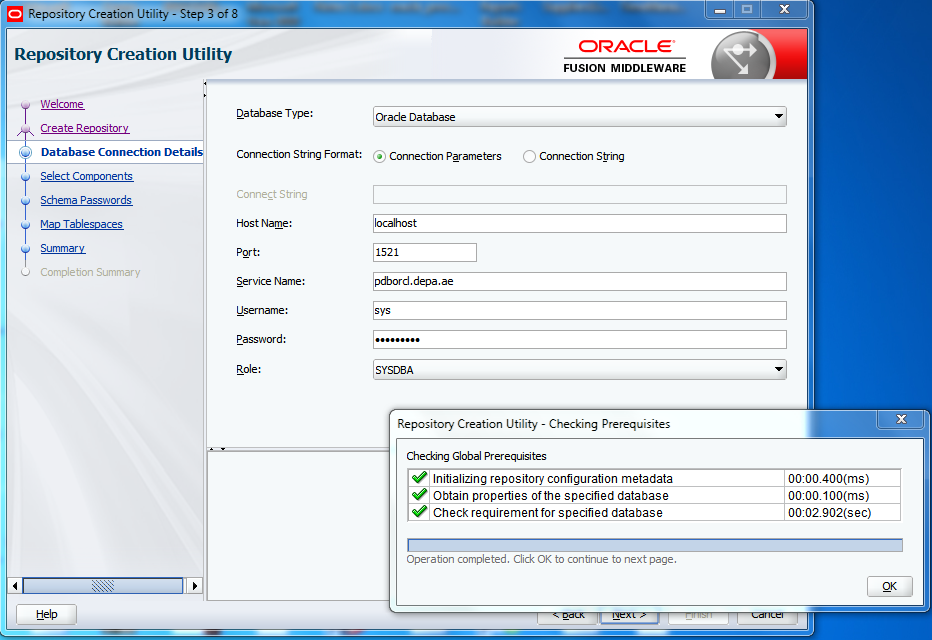Image resolution: width=932 pixels, height=640 pixels.
Task: Click the Schema Passwords step bullet
Action: (x=25, y=201)
